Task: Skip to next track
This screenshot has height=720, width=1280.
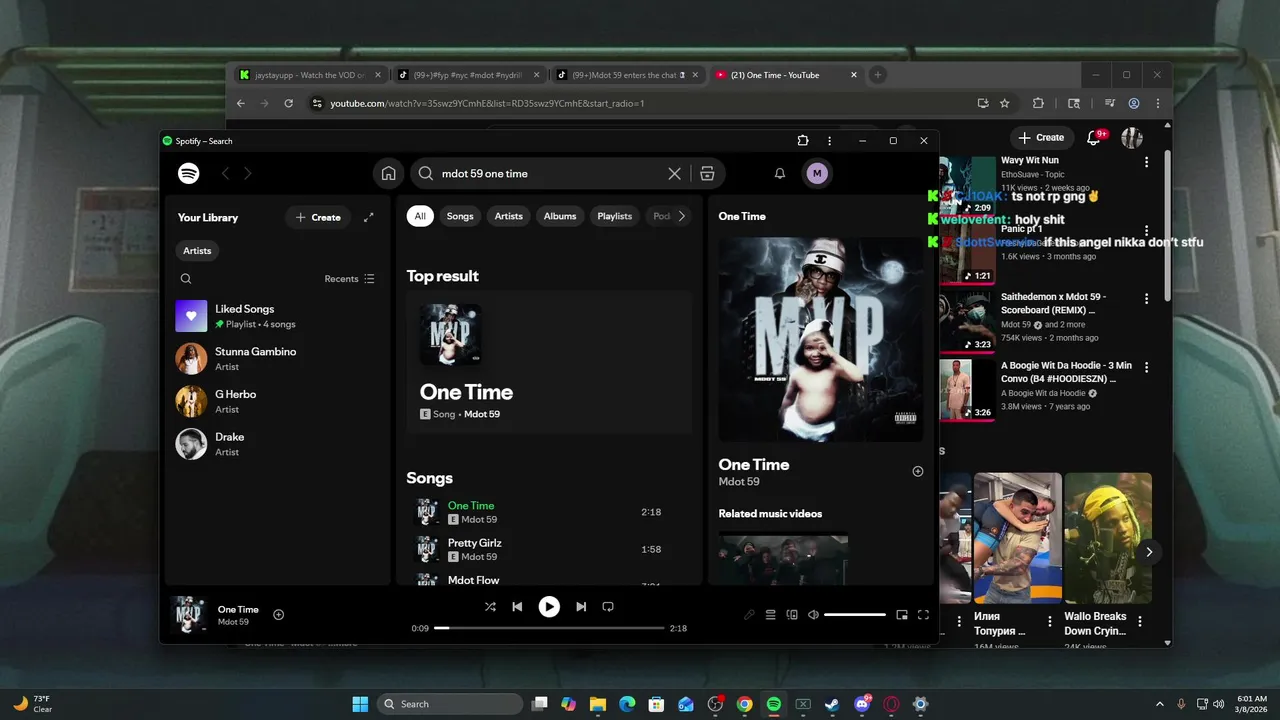Action: (x=581, y=607)
